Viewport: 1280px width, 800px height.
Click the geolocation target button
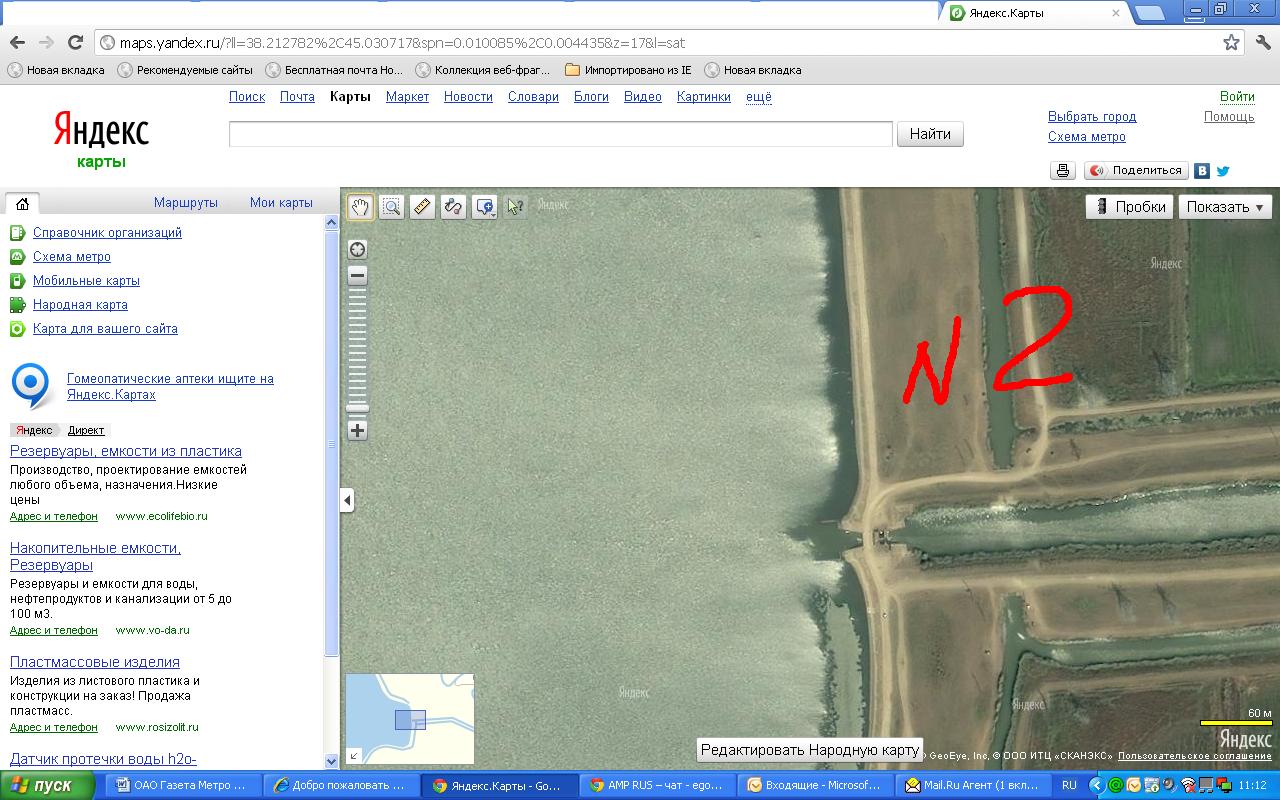pos(357,249)
